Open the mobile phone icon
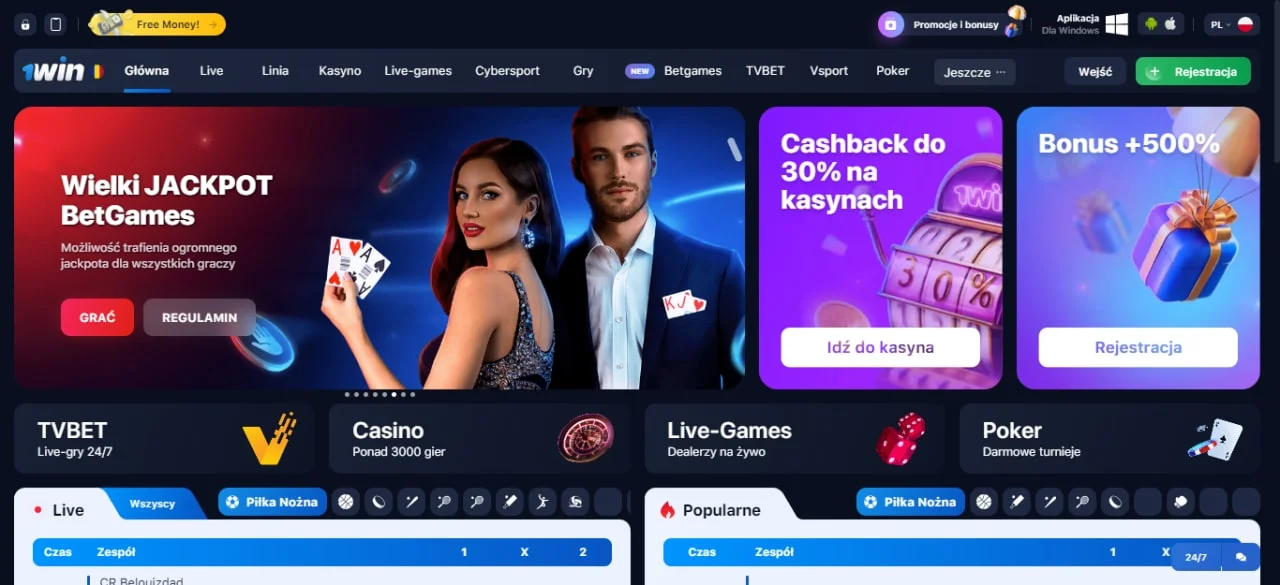Screen dimensions: 1280x585 (x=56, y=24)
